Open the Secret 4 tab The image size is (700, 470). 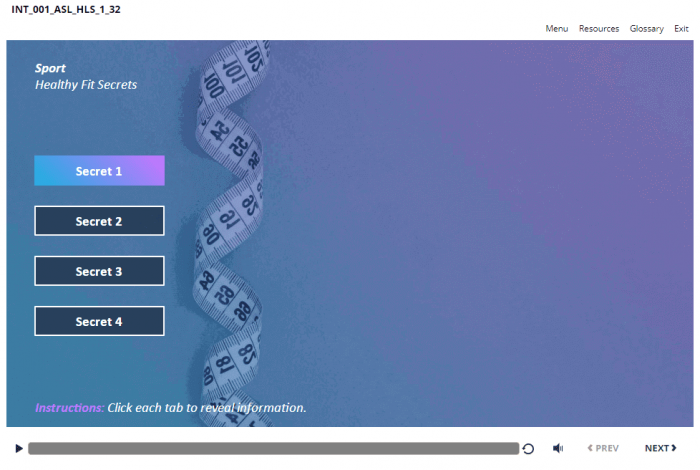99,321
